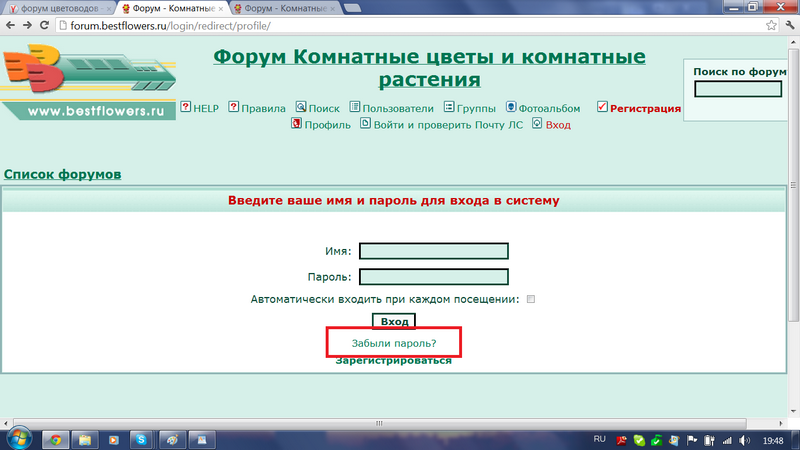Click the Забыли пароль? link
The image size is (800, 450).
coord(394,343)
